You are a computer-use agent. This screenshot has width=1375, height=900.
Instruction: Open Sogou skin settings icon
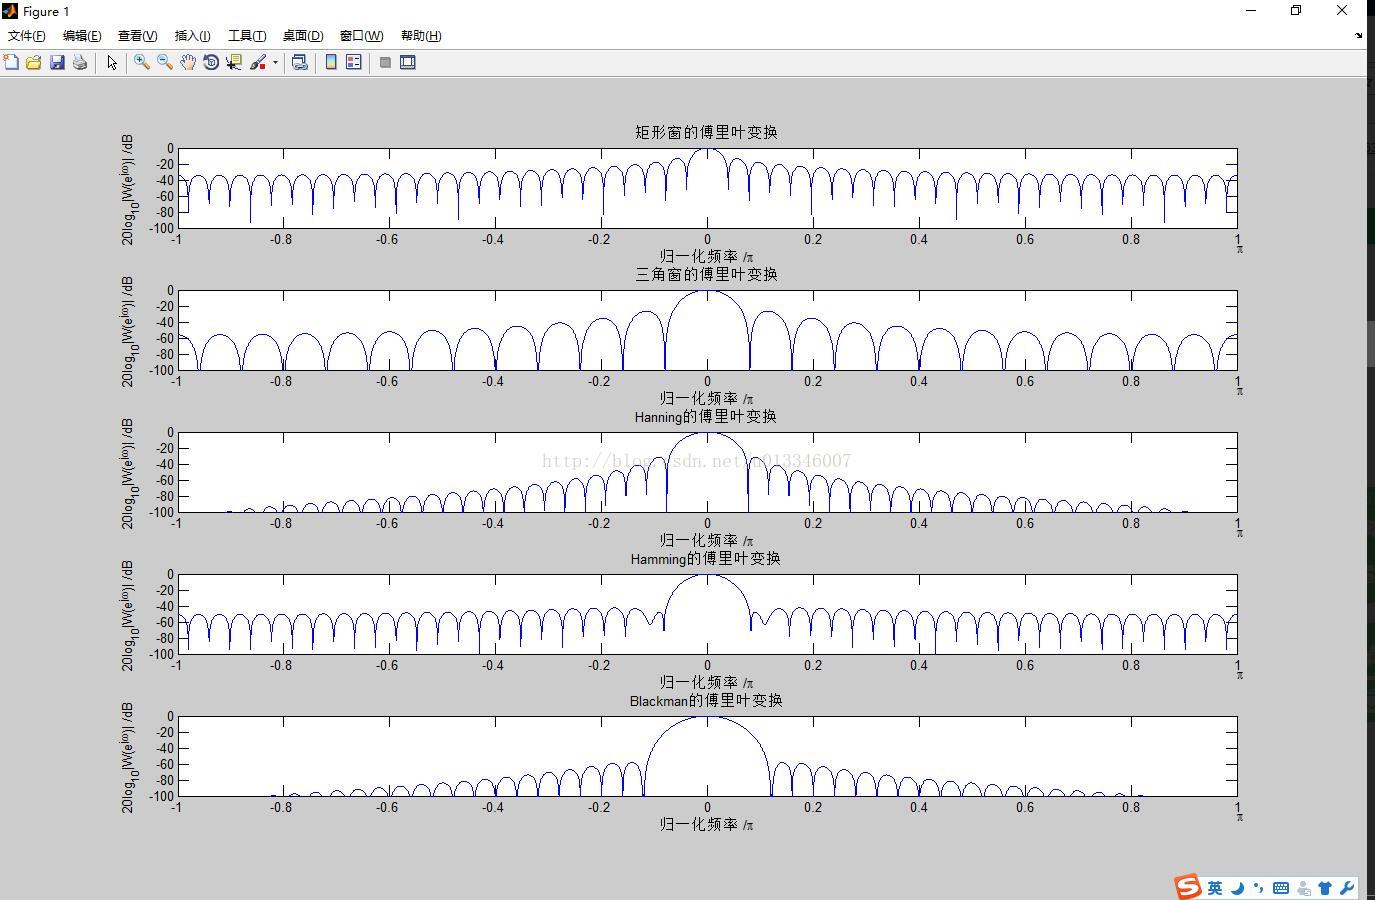click(1327, 887)
